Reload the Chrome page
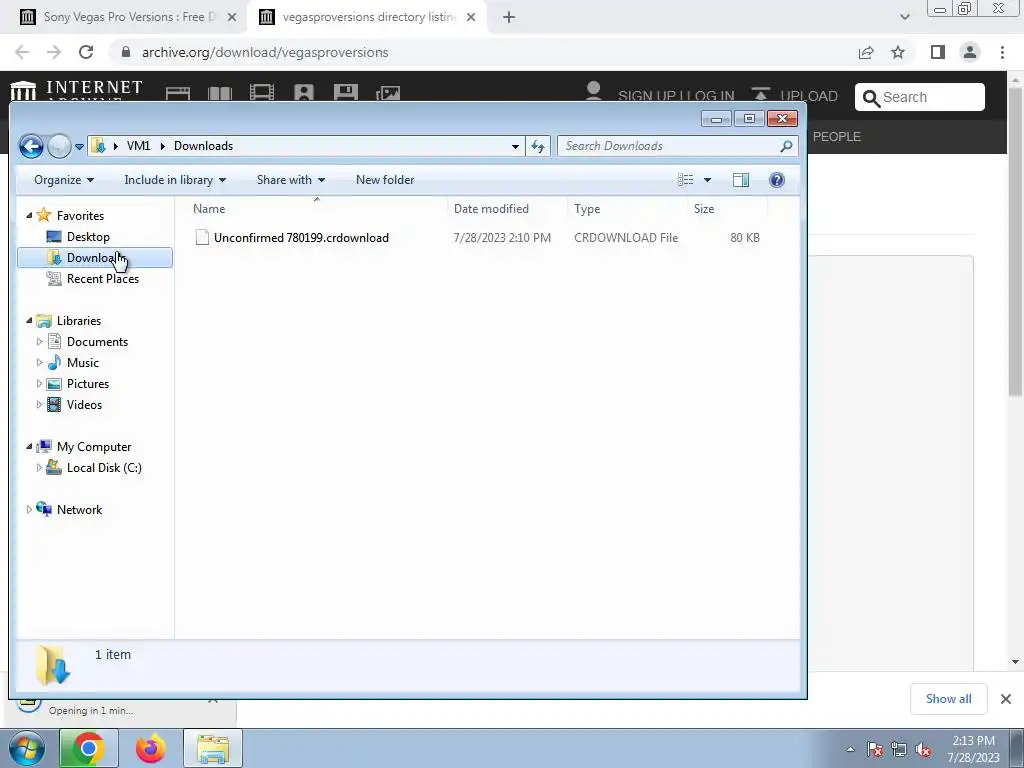The height and width of the screenshot is (768, 1024). click(86, 52)
